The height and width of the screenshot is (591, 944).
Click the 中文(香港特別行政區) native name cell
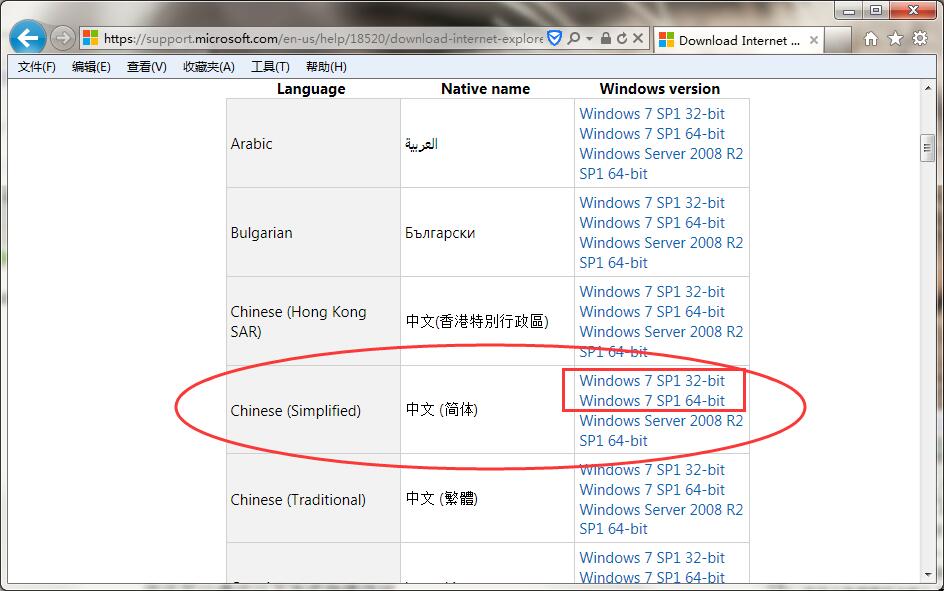pos(487,321)
